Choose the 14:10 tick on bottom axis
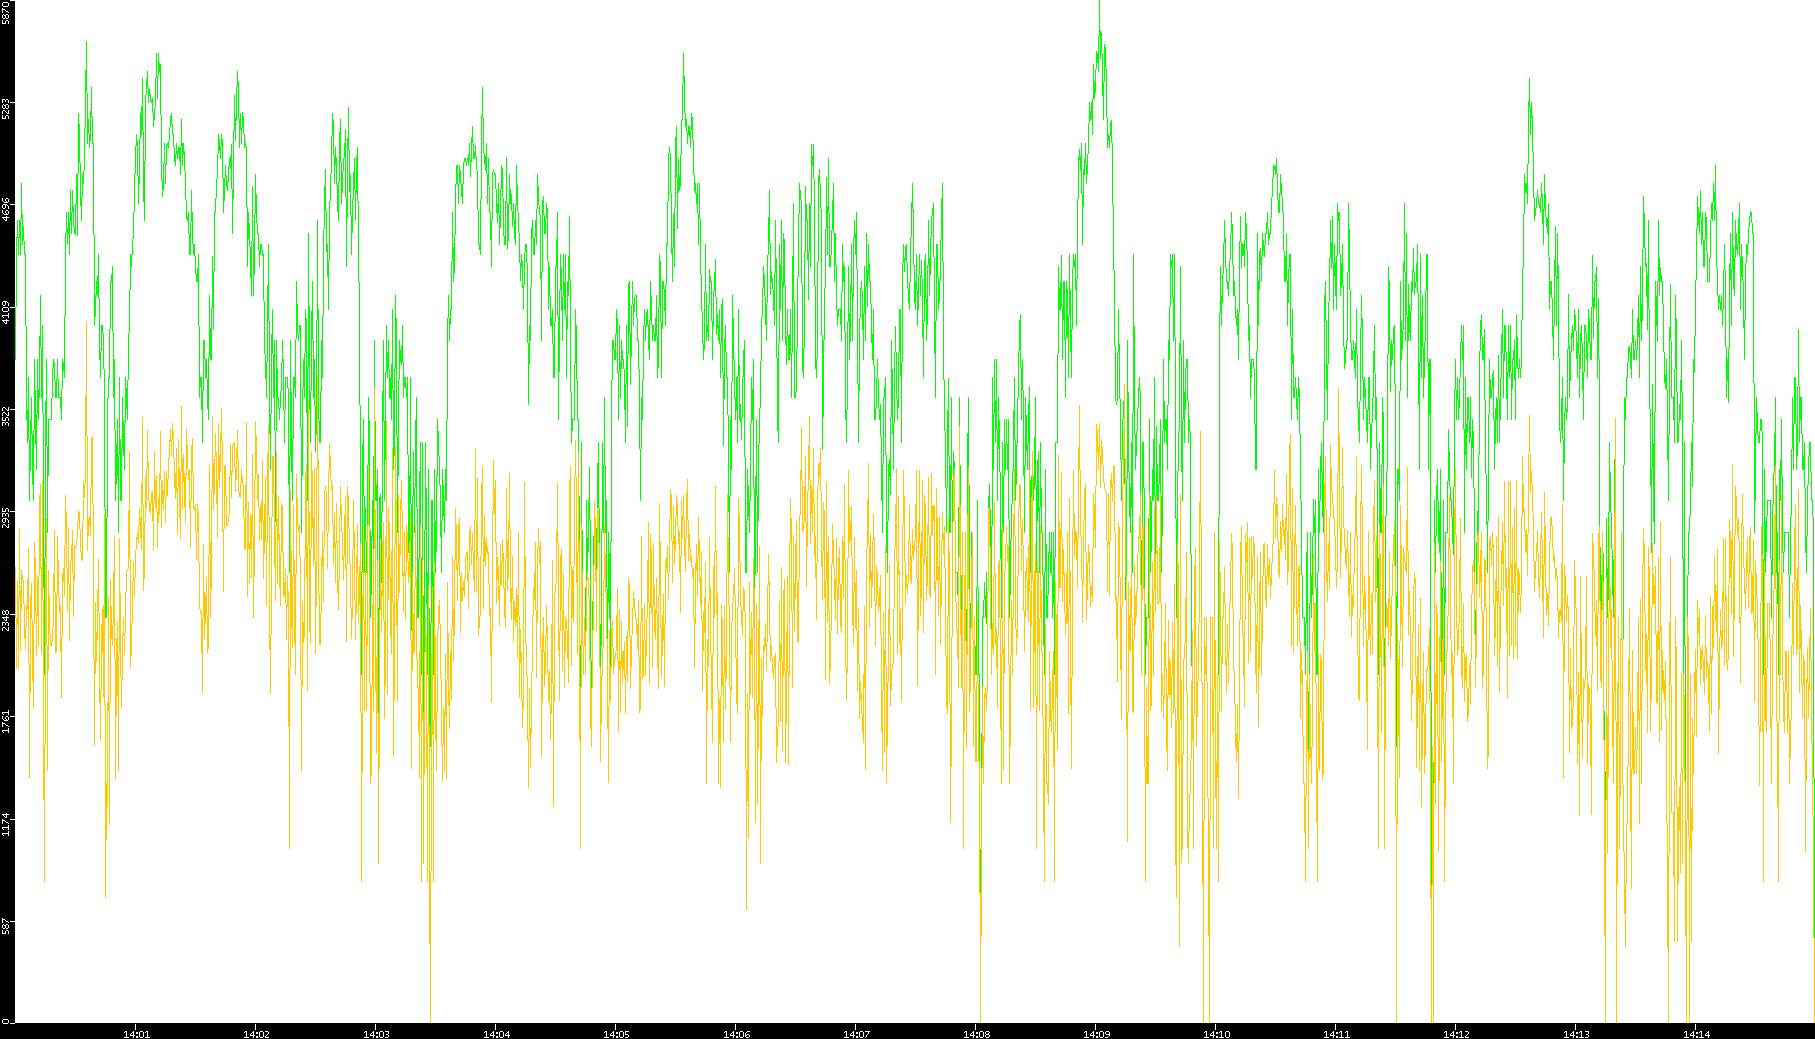The width and height of the screenshot is (1815, 1039). coord(1216,1033)
